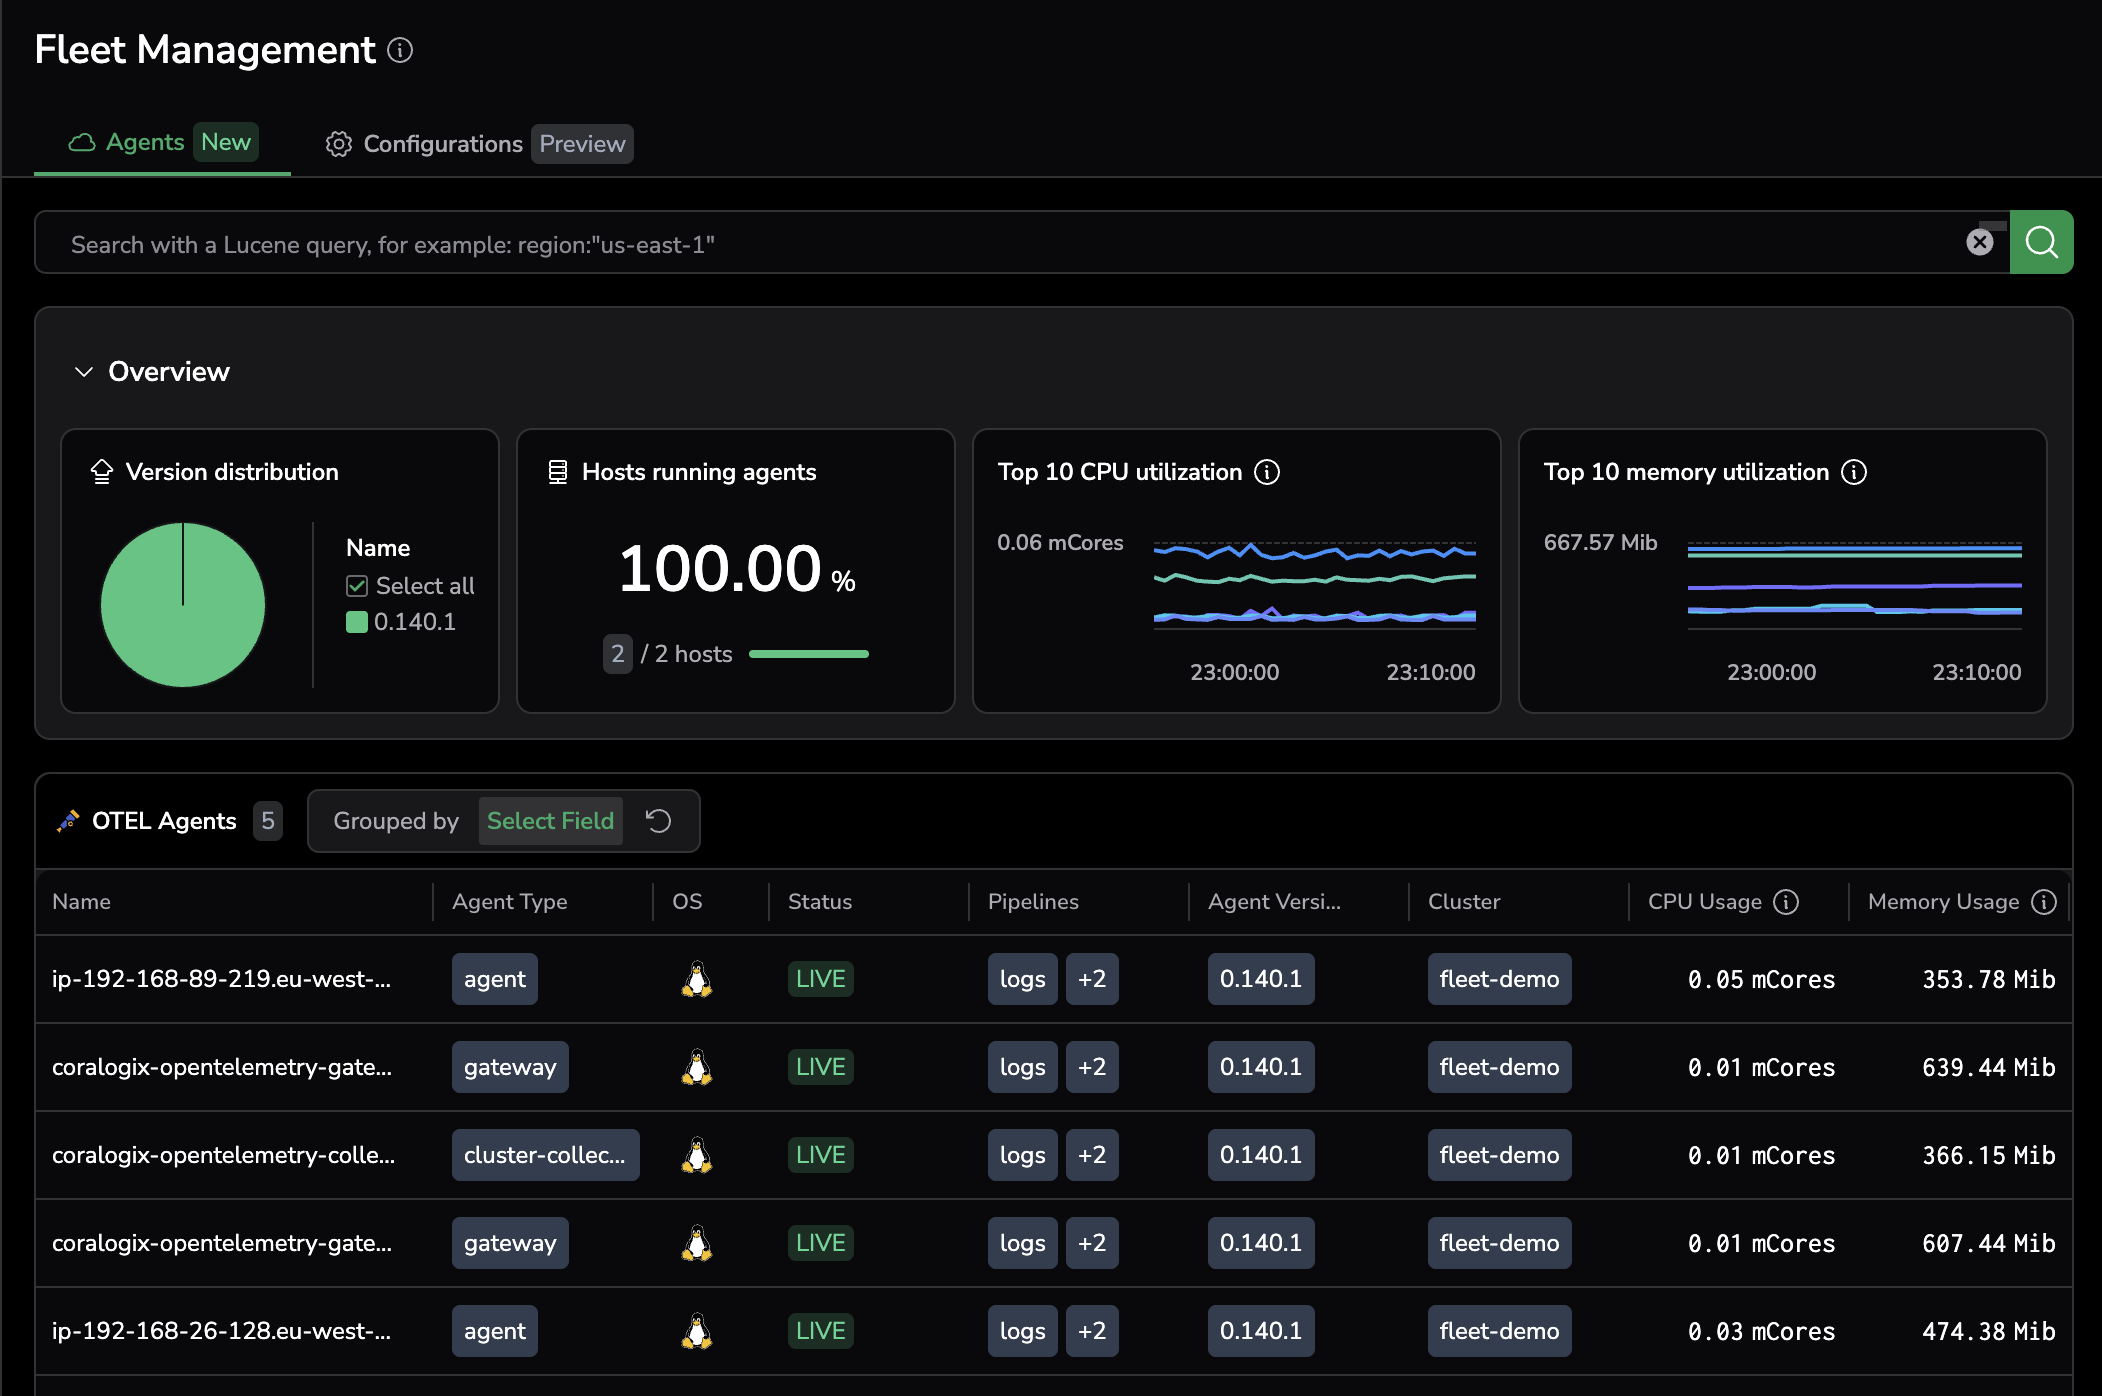Click the CPU Usage column info icon
Image resolution: width=2102 pixels, height=1396 pixels.
tap(1786, 902)
